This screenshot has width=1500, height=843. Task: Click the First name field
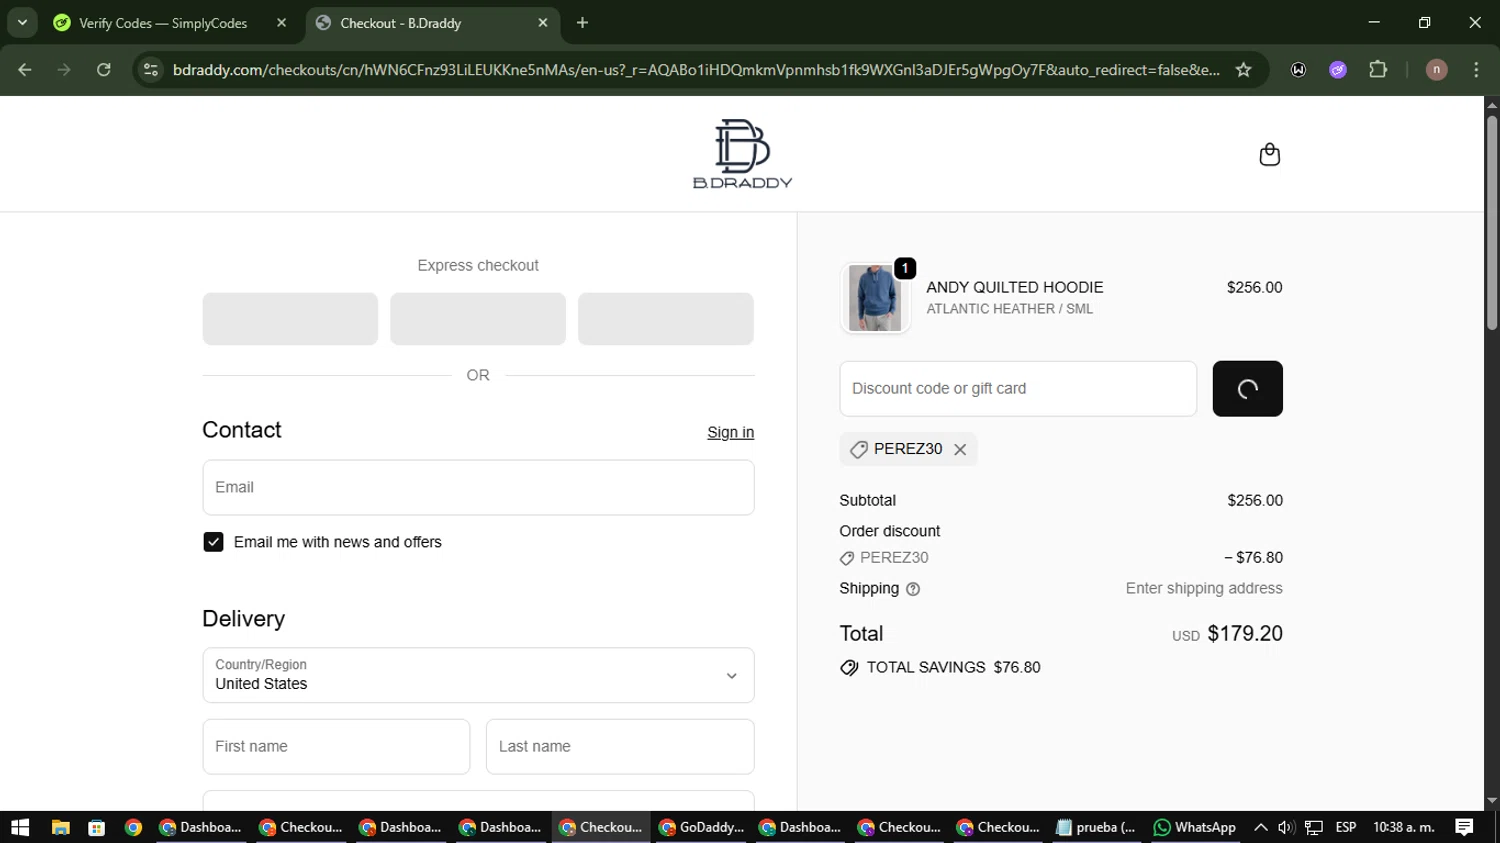[x=336, y=747]
